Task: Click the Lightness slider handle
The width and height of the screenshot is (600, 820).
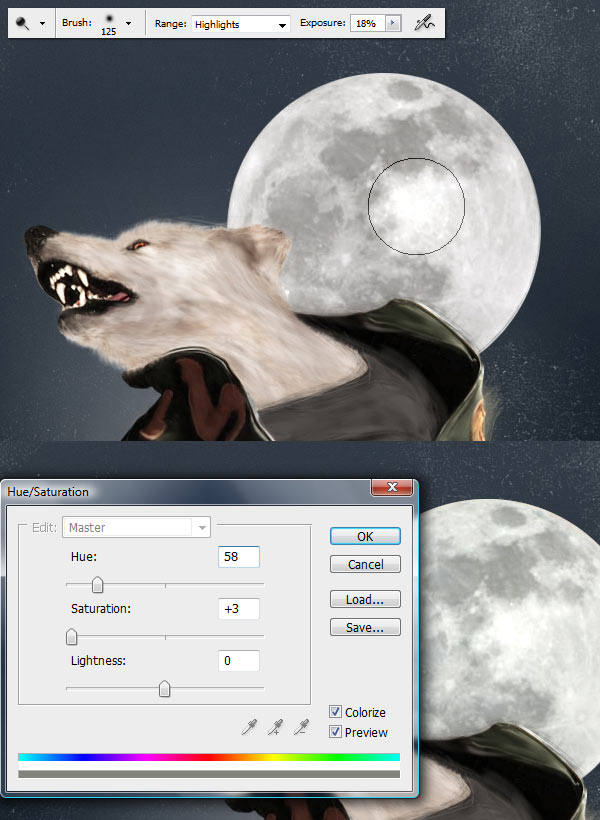Action: (x=164, y=688)
